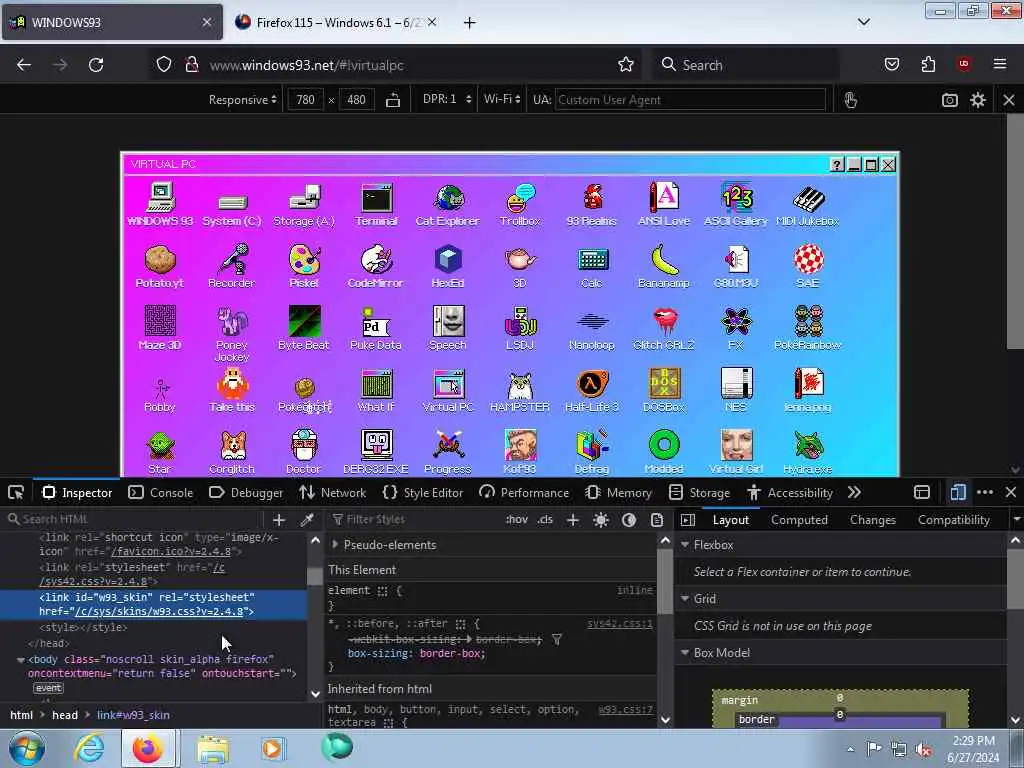
Task: Toggle Responsive Design Mode button in devtools
Action: (x=957, y=492)
